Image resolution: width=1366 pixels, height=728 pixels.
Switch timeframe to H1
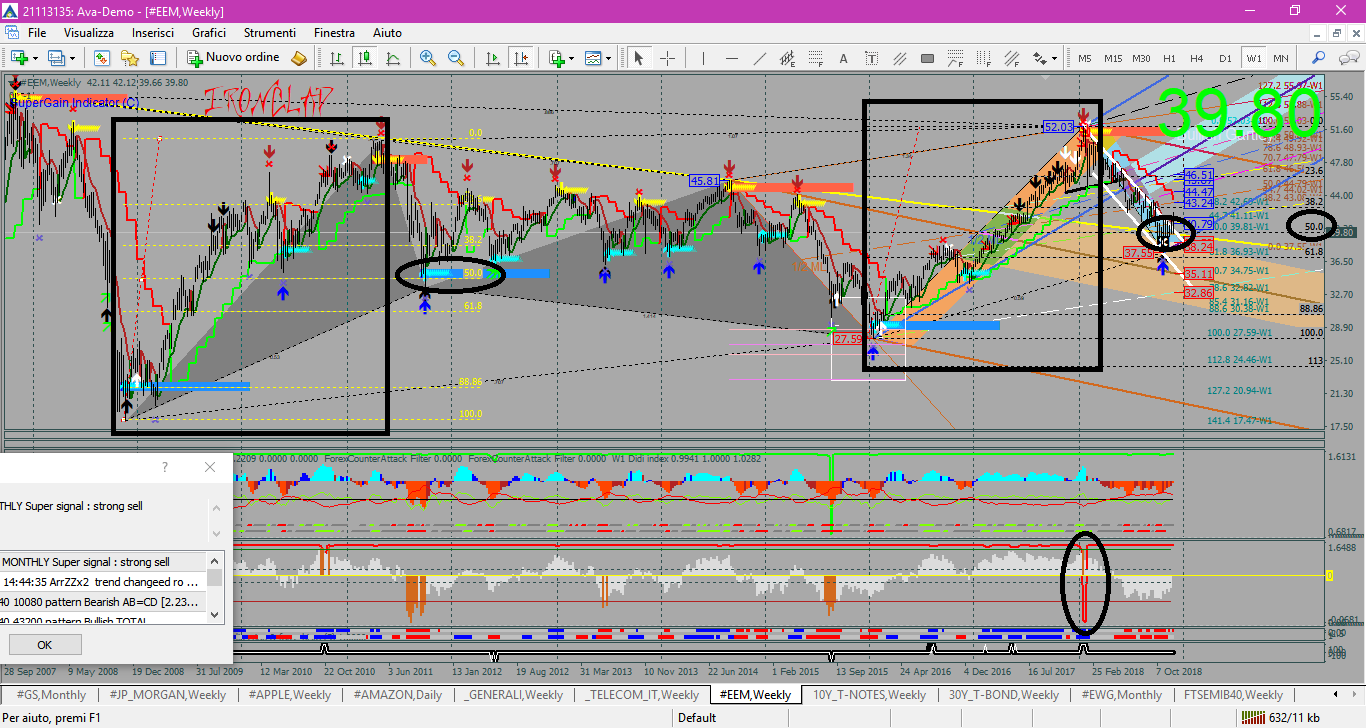pos(1169,58)
